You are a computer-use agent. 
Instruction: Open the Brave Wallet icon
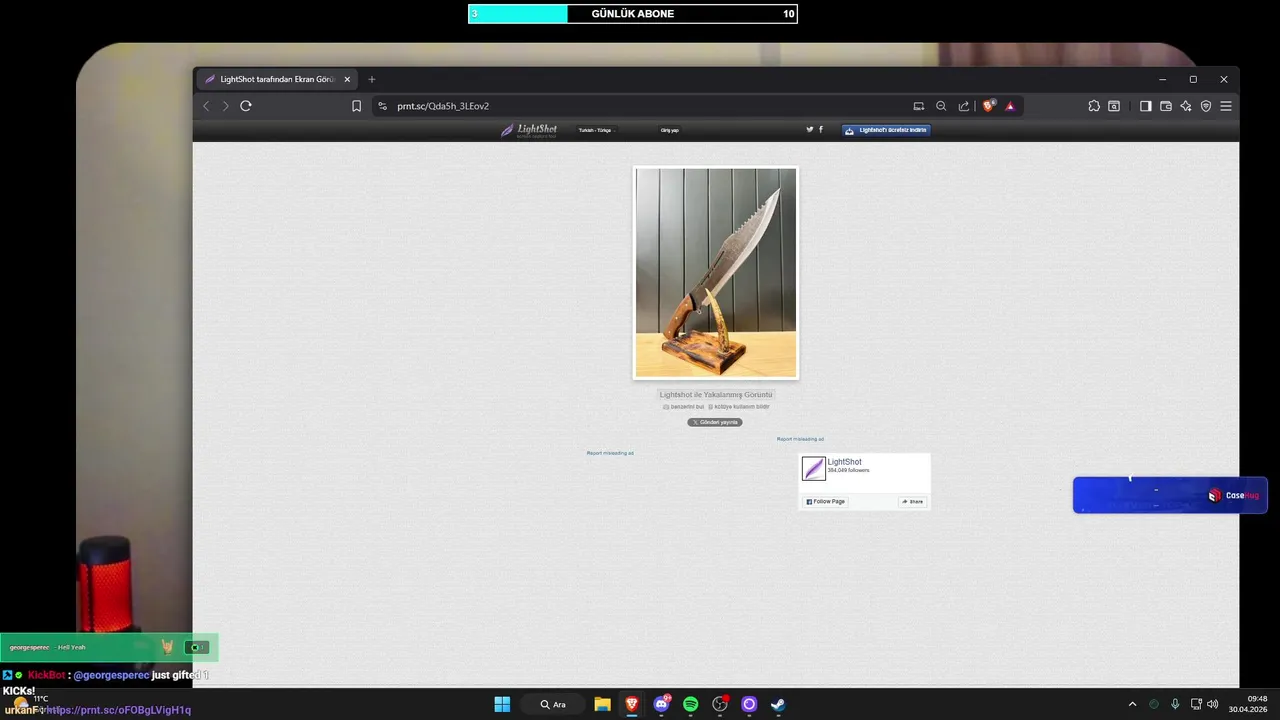pyautogui.click(x=1166, y=106)
